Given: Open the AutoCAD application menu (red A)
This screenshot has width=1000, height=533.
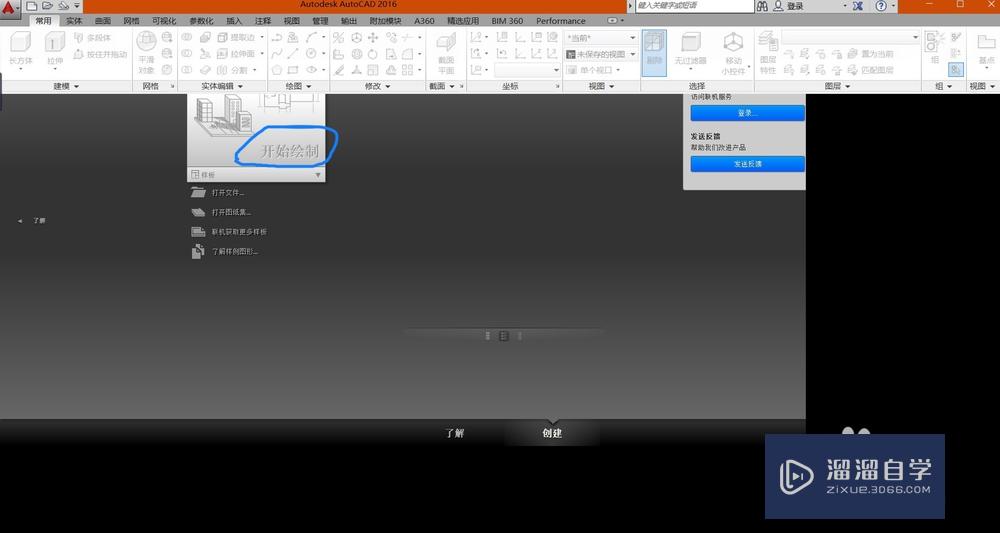Looking at the screenshot, I should pyautogui.click(x=8, y=8).
